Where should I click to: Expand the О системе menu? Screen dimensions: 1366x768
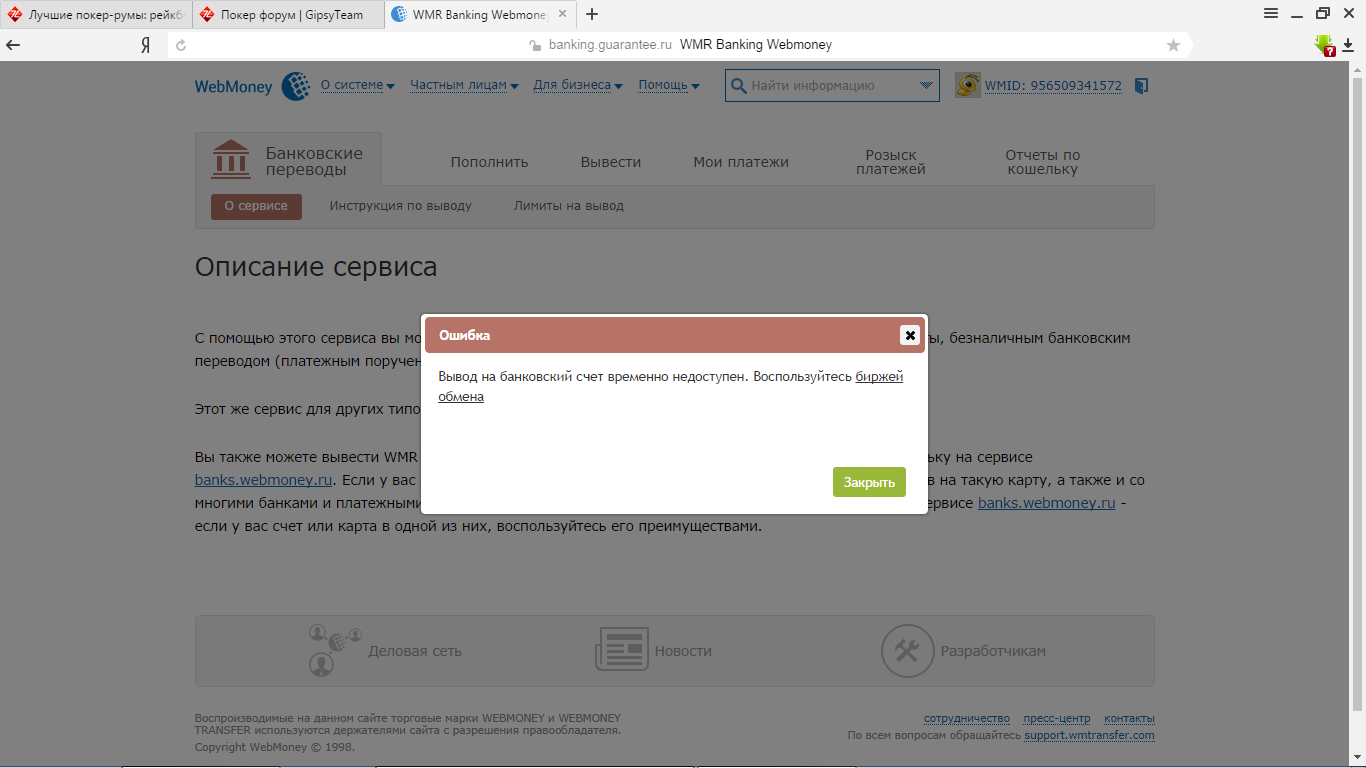point(357,86)
